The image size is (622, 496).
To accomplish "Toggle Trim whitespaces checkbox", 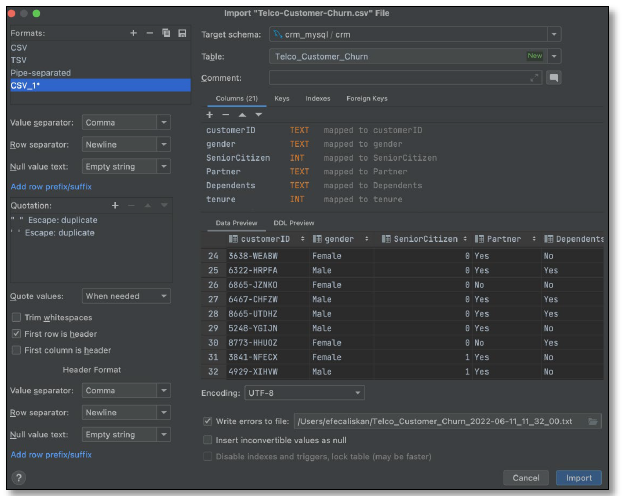I will (x=16, y=317).
